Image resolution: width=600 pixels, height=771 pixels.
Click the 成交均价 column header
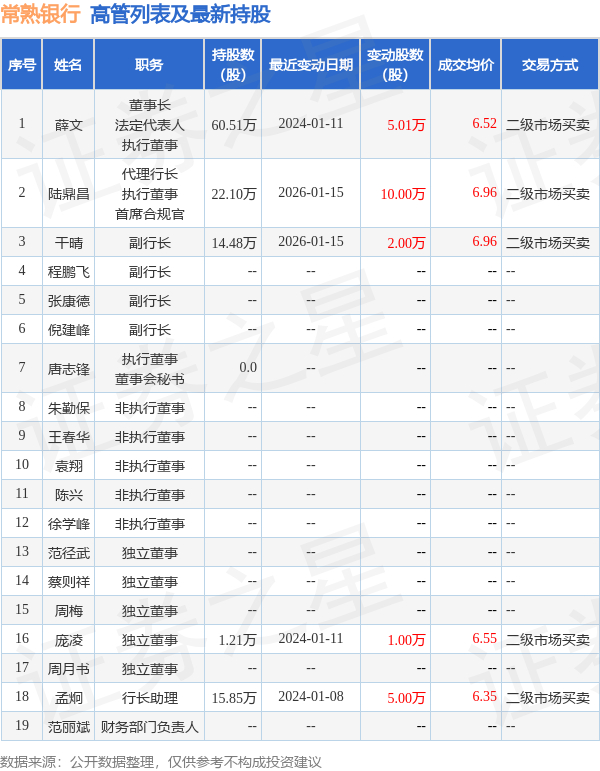click(466, 64)
